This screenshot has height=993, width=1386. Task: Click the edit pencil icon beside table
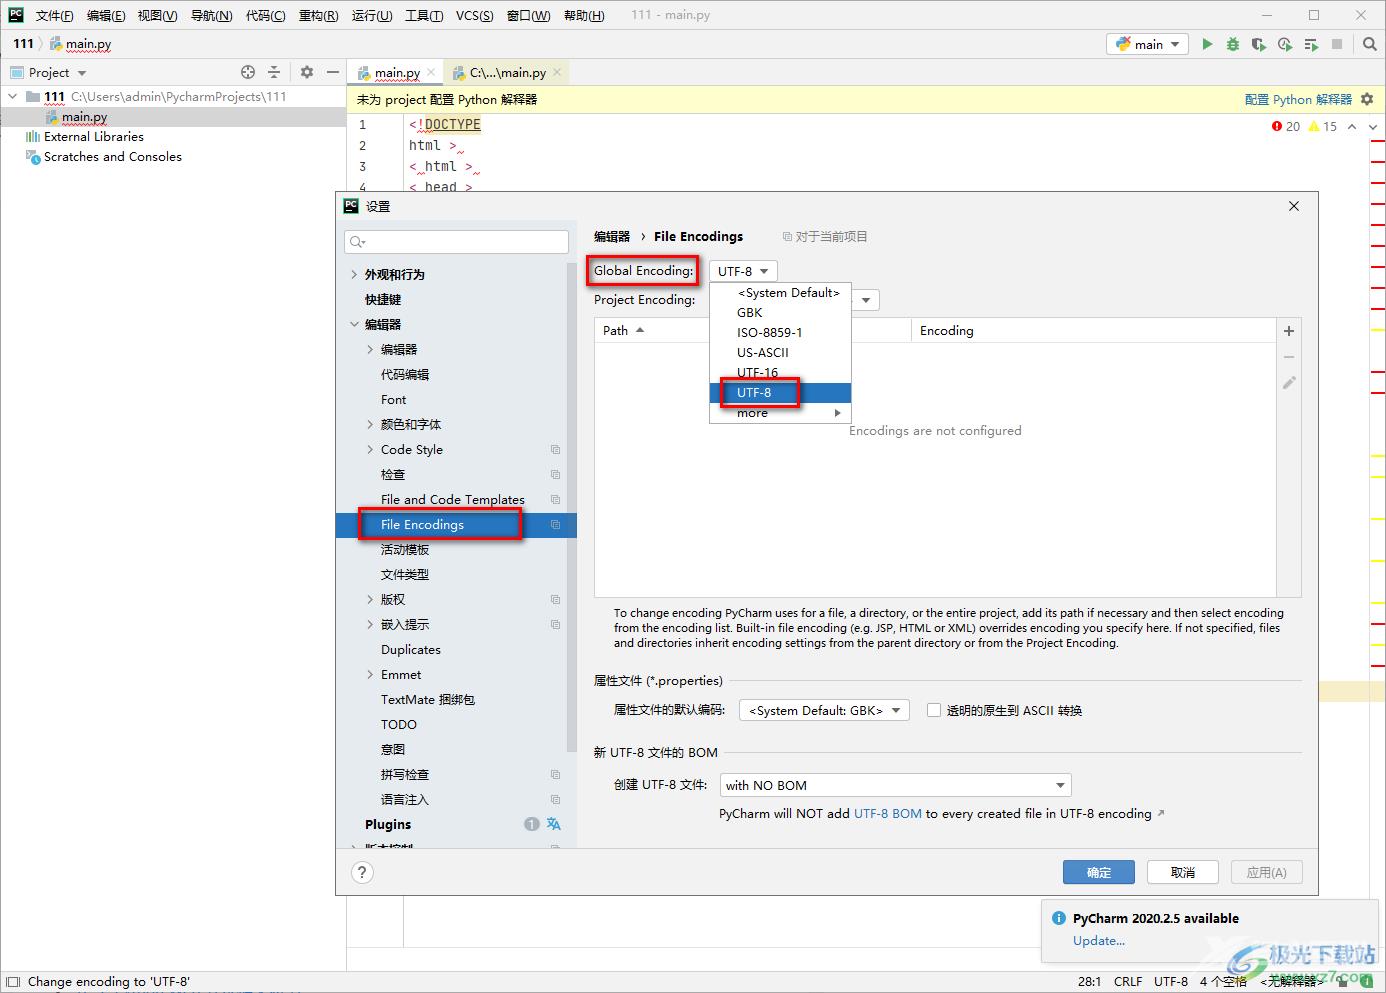coord(1289,383)
